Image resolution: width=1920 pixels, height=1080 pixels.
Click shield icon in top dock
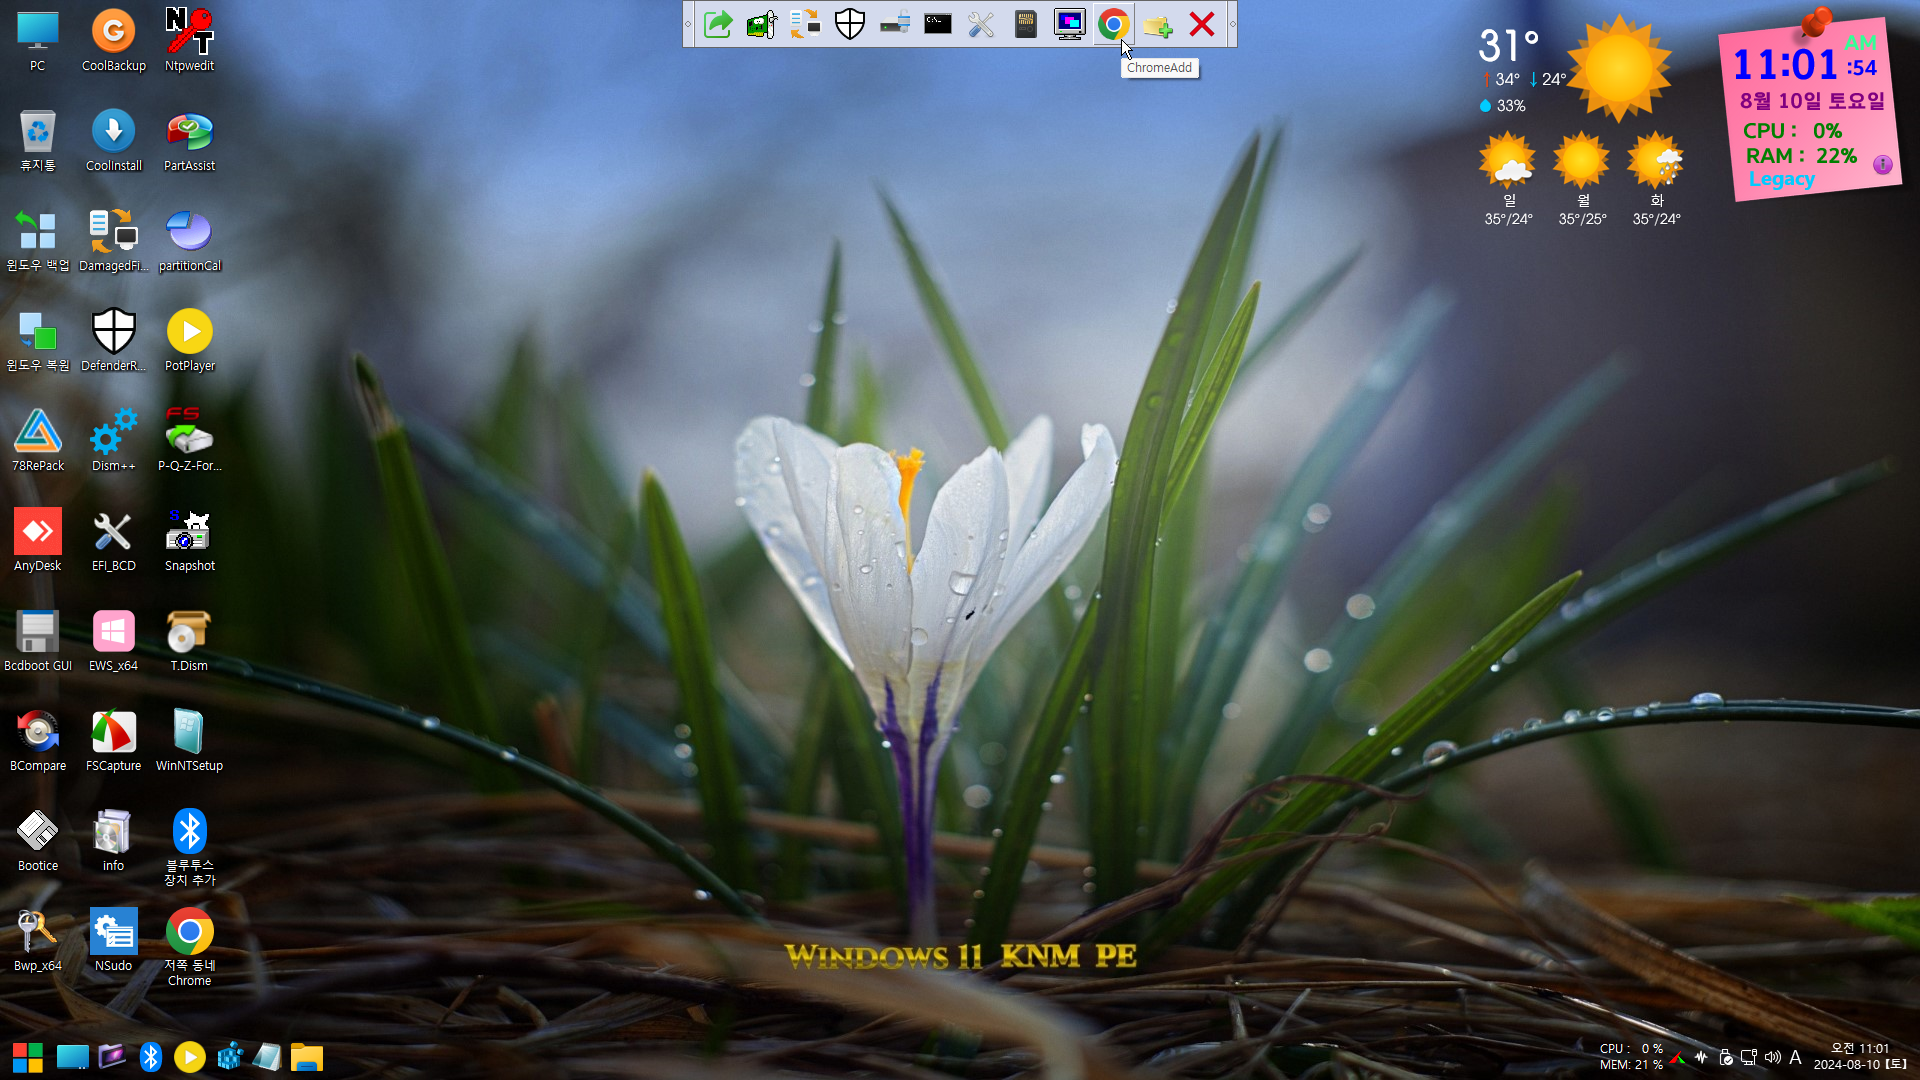coord(850,24)
